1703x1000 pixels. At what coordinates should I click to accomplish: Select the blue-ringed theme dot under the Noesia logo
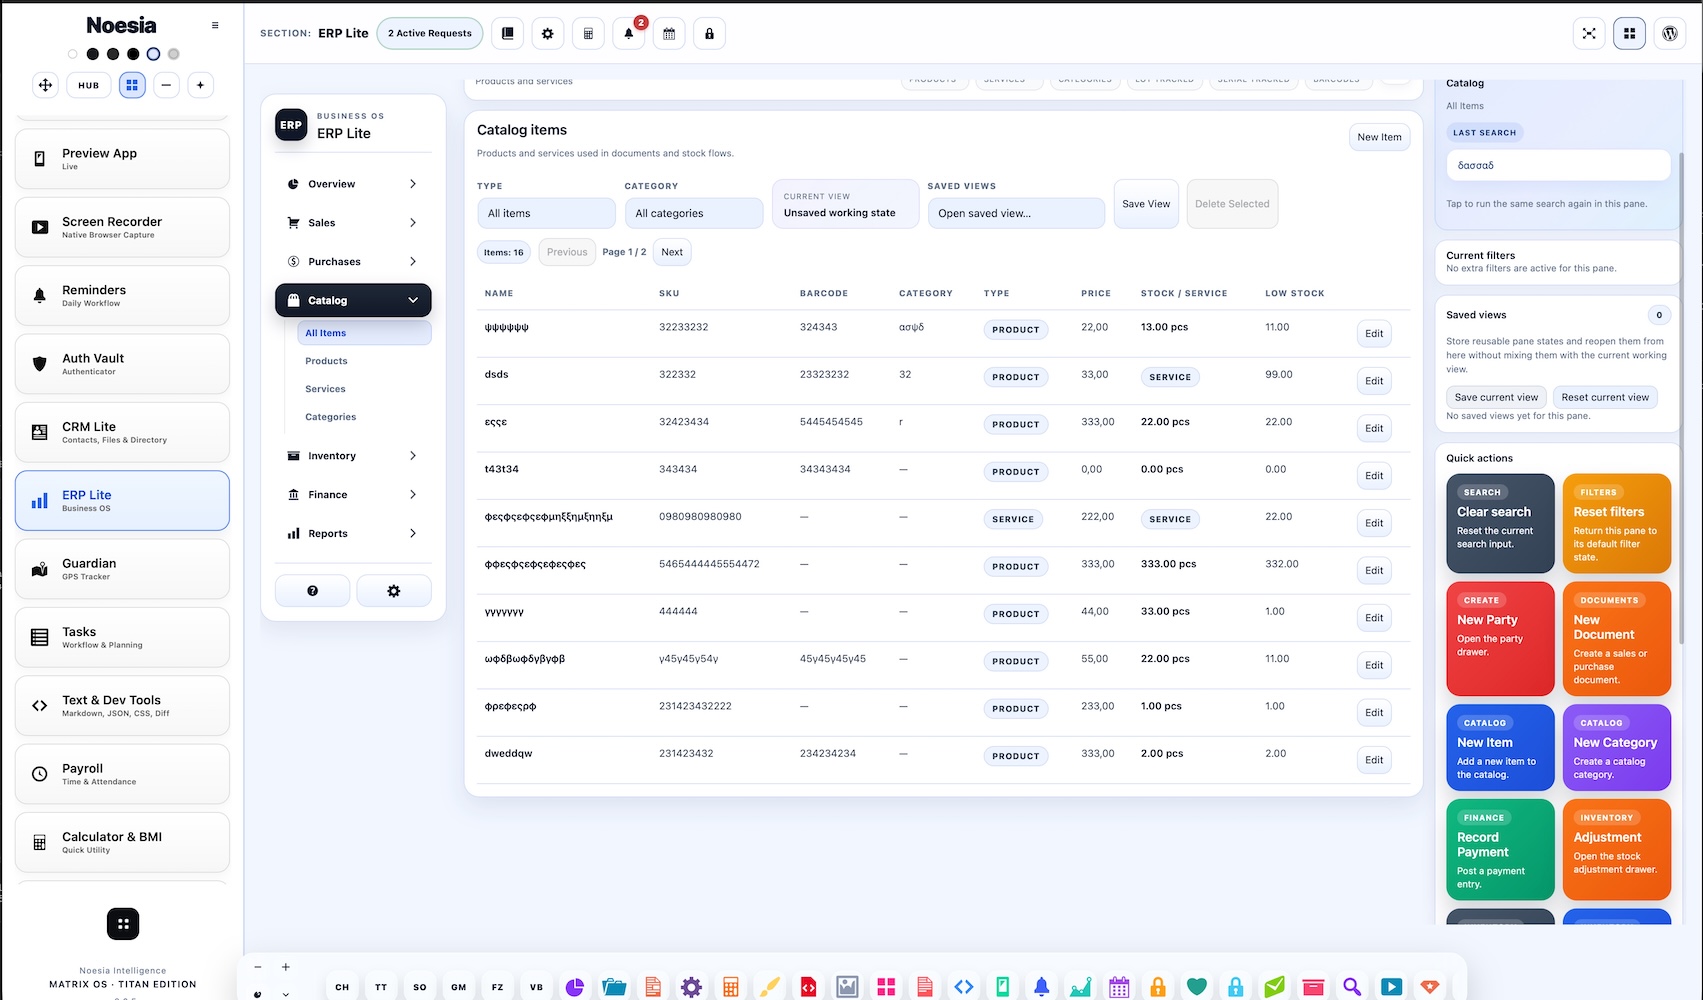point(153,54)
